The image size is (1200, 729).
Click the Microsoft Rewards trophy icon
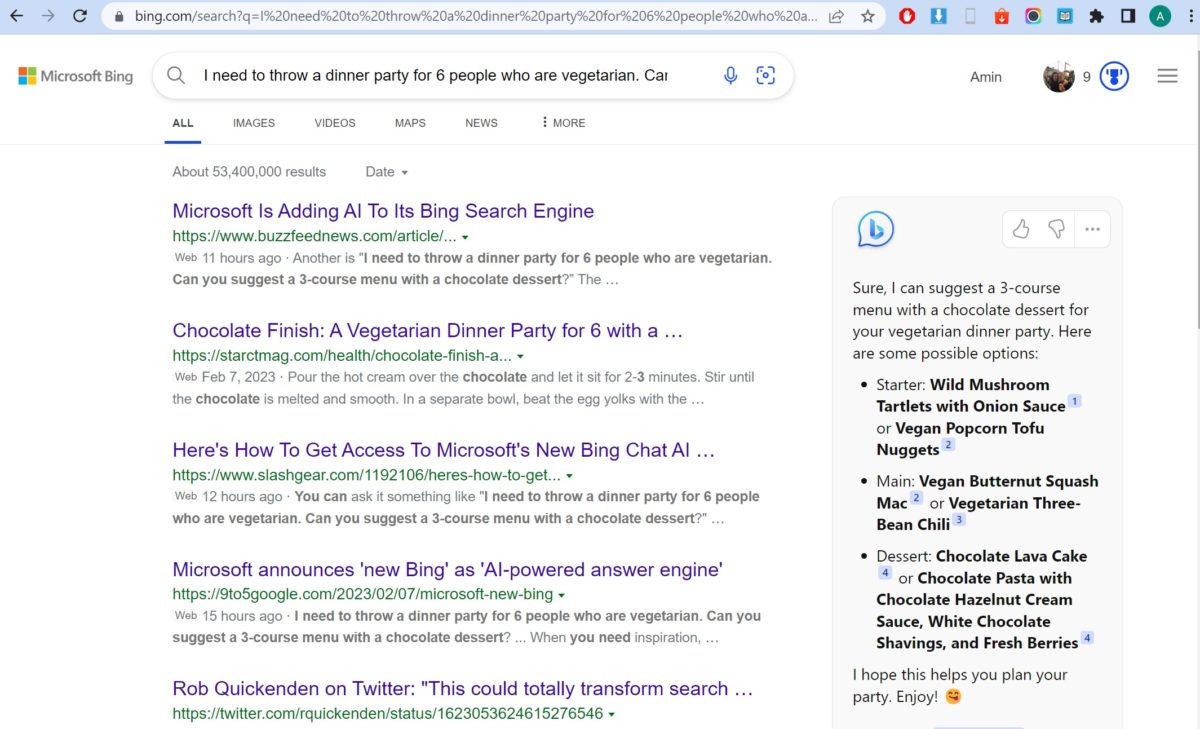[1114, 76]
